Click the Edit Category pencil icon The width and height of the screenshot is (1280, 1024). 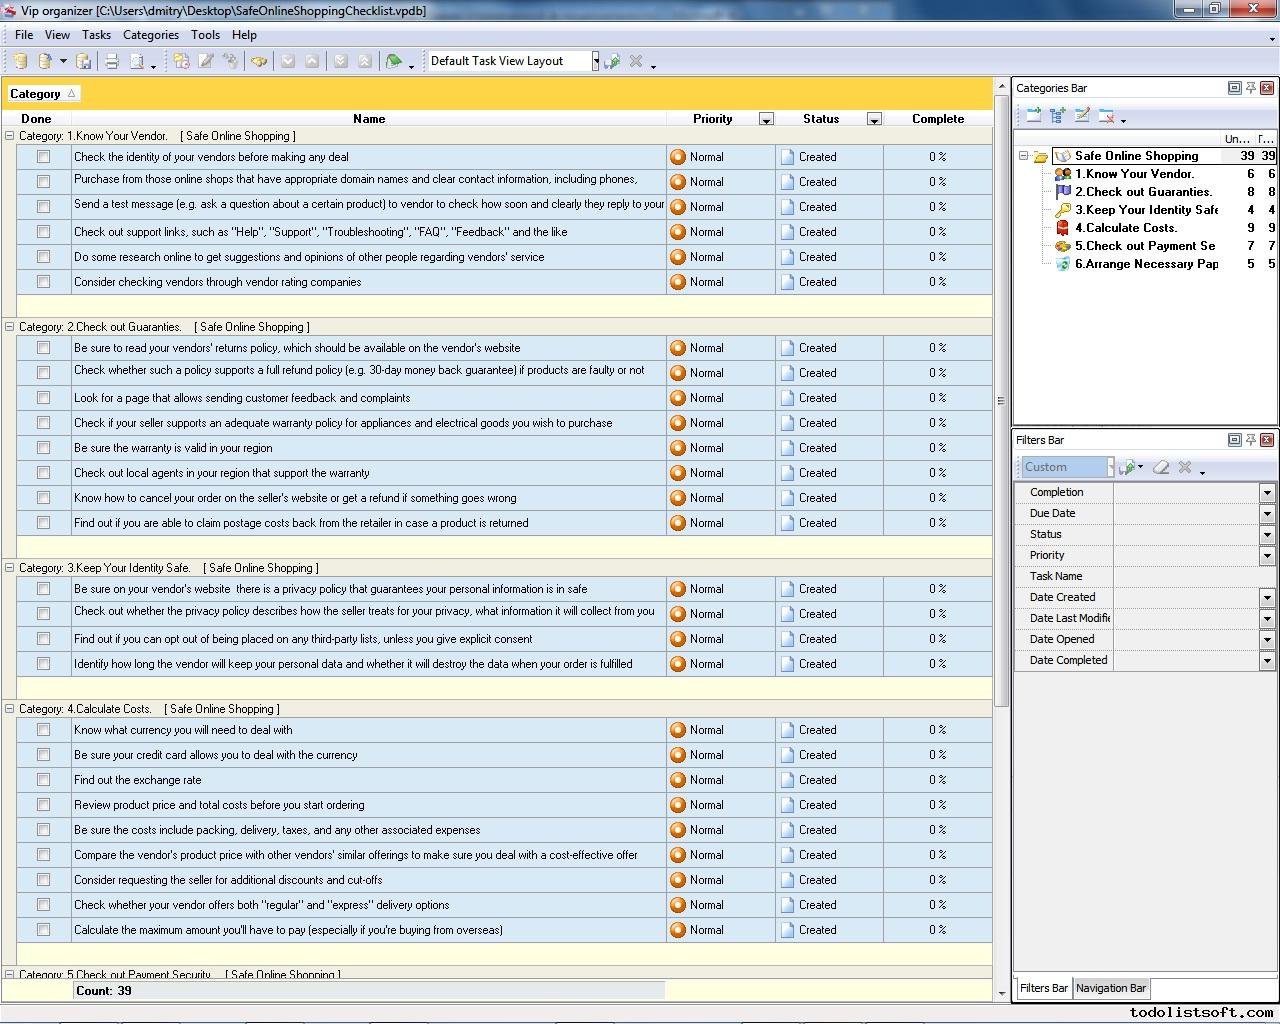[1082, 116]
